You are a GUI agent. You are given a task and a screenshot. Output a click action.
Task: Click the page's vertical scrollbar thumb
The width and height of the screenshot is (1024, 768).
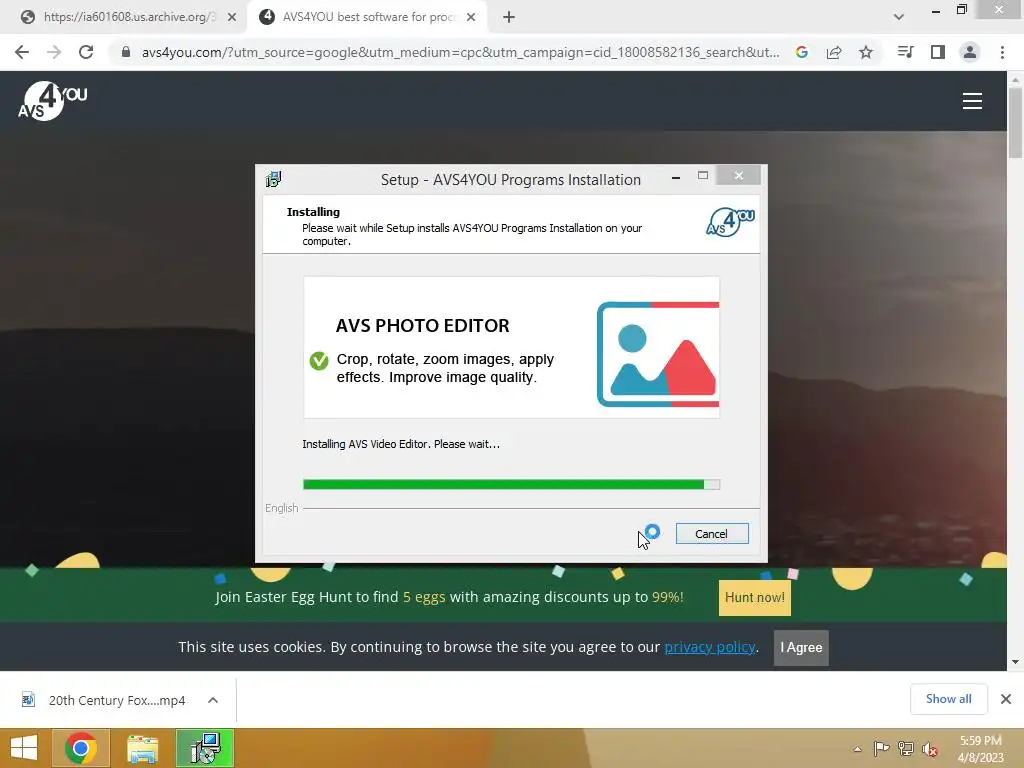(x=1015, y=123)
